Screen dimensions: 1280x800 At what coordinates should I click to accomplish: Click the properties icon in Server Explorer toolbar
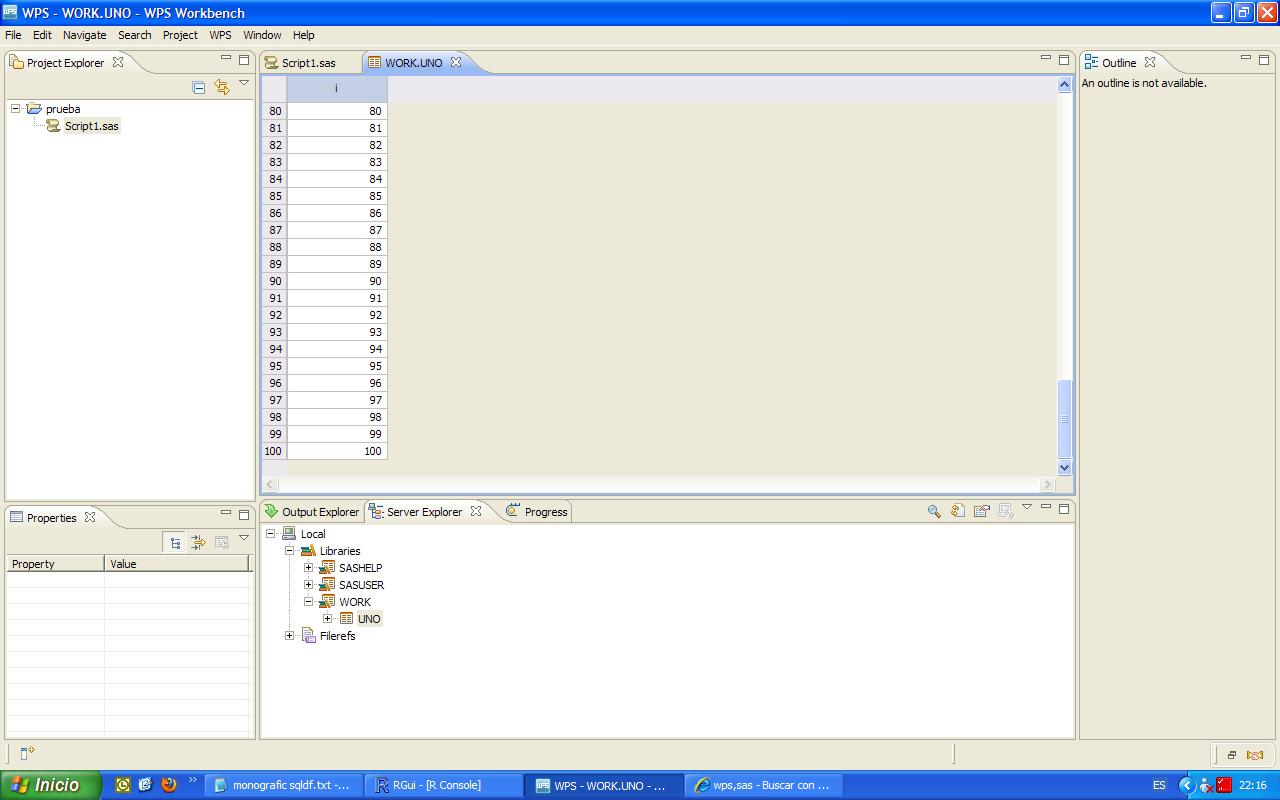pyautogui.click(x=982, y=511)
